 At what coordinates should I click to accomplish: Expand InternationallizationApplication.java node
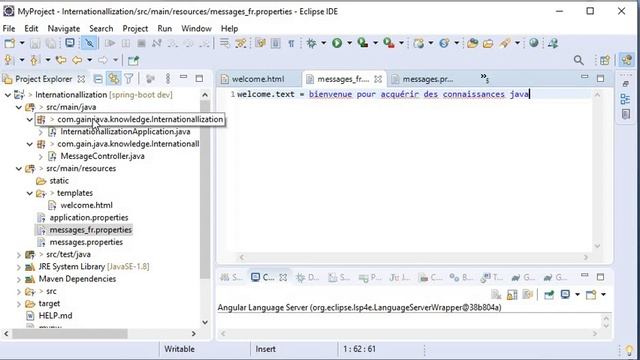click(40, 132)
